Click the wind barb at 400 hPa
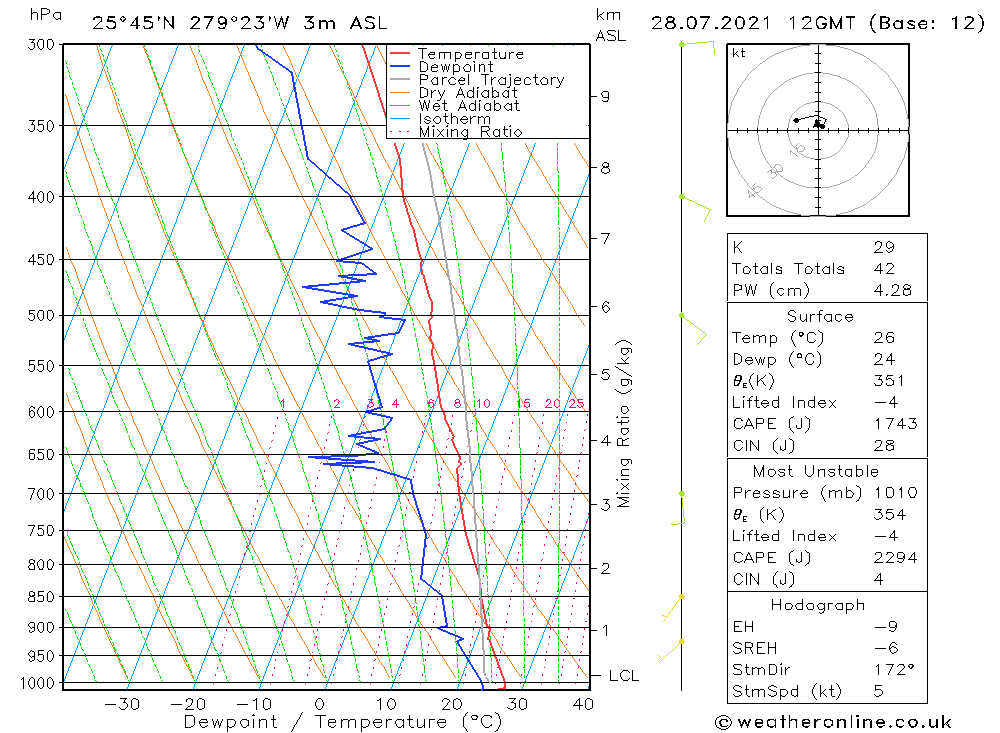Screen dimensions: 1000x733 pyautogui.click(x=694, y=204)
